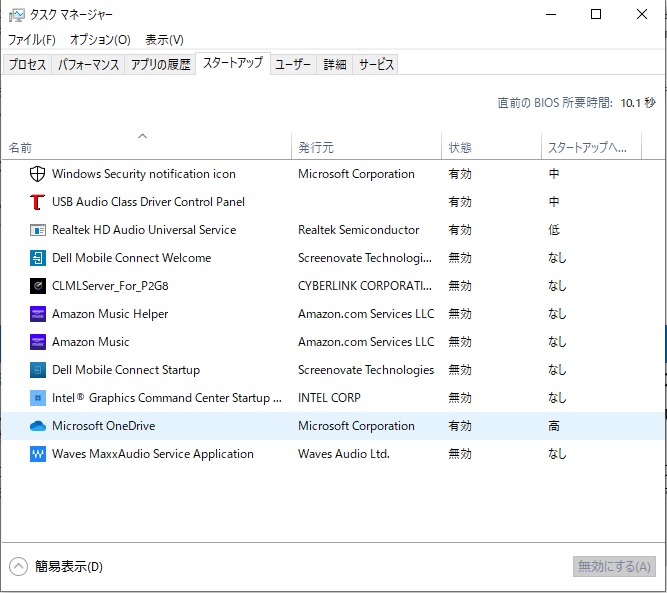Click the Task Manager title bar icon
Viewport: 667px width, 593px height.
17,15
